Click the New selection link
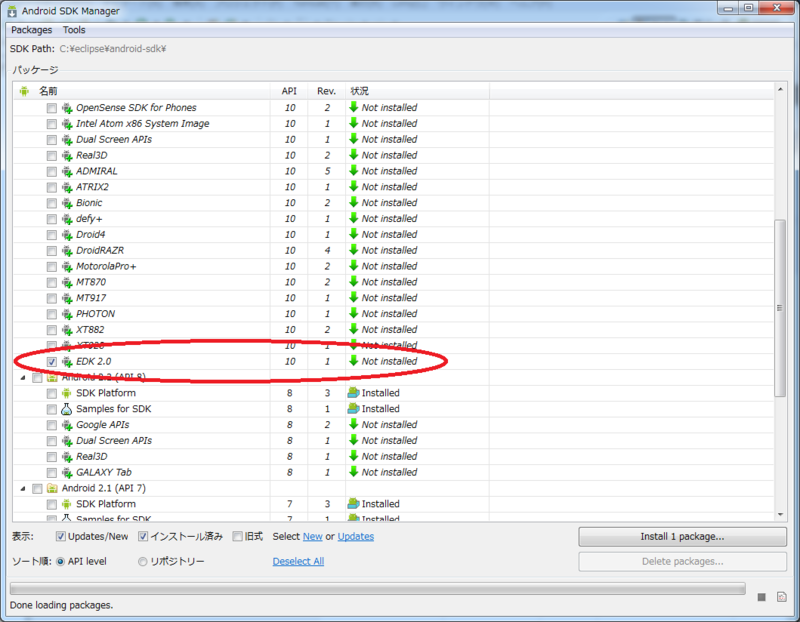This screenshot has width=800, height=622. pos(312,536)
